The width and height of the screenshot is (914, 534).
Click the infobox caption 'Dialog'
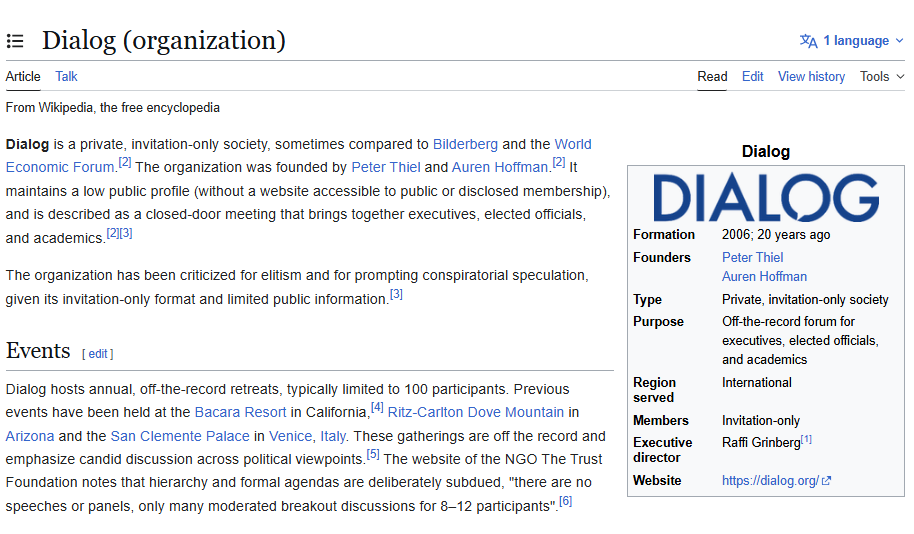pyautogui.click(x=765, y=152)
